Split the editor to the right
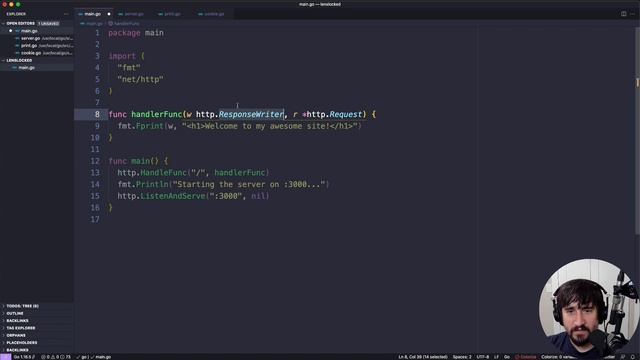 click(624, 14)
